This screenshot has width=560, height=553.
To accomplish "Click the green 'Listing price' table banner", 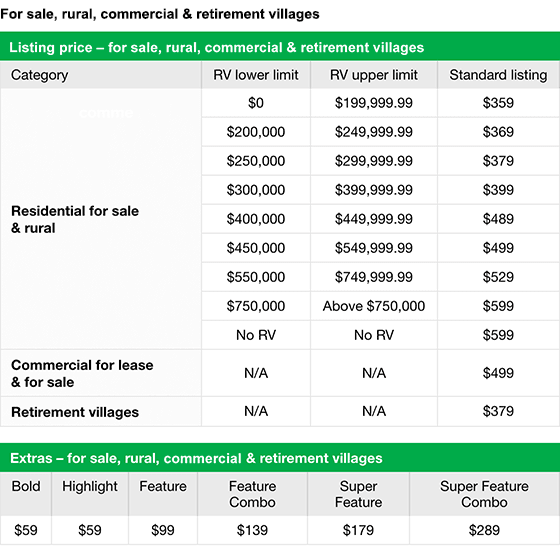I will [280, 47].
